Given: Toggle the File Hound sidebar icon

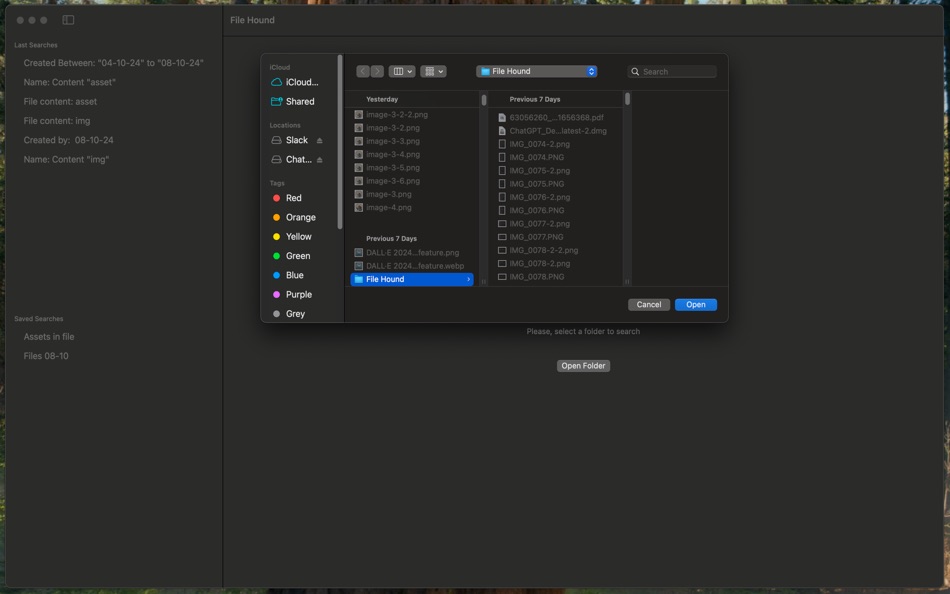Looking at the screenshot, I should 67,19.
